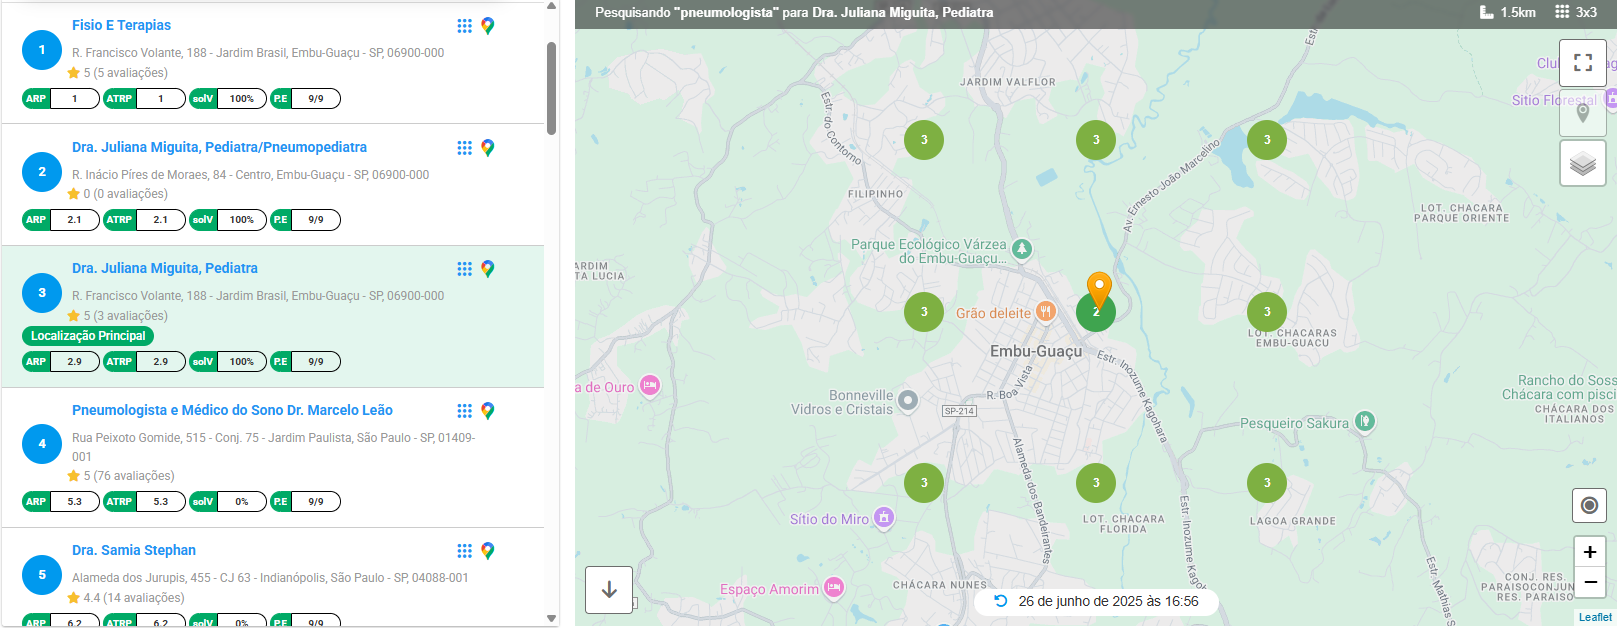
Task: Open Google Maps pin for Dra. Samia Stephan
Action: (x=488, y=551)
